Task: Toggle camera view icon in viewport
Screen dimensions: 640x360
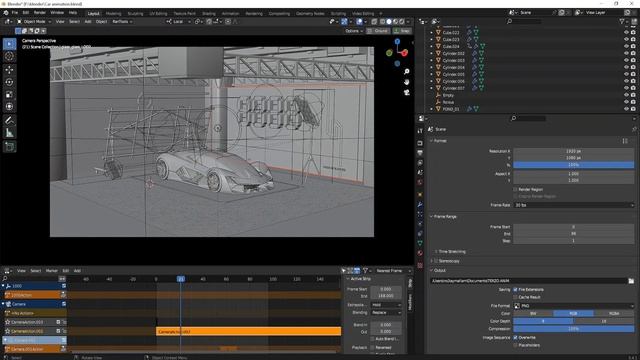Action: click(407, 93)
